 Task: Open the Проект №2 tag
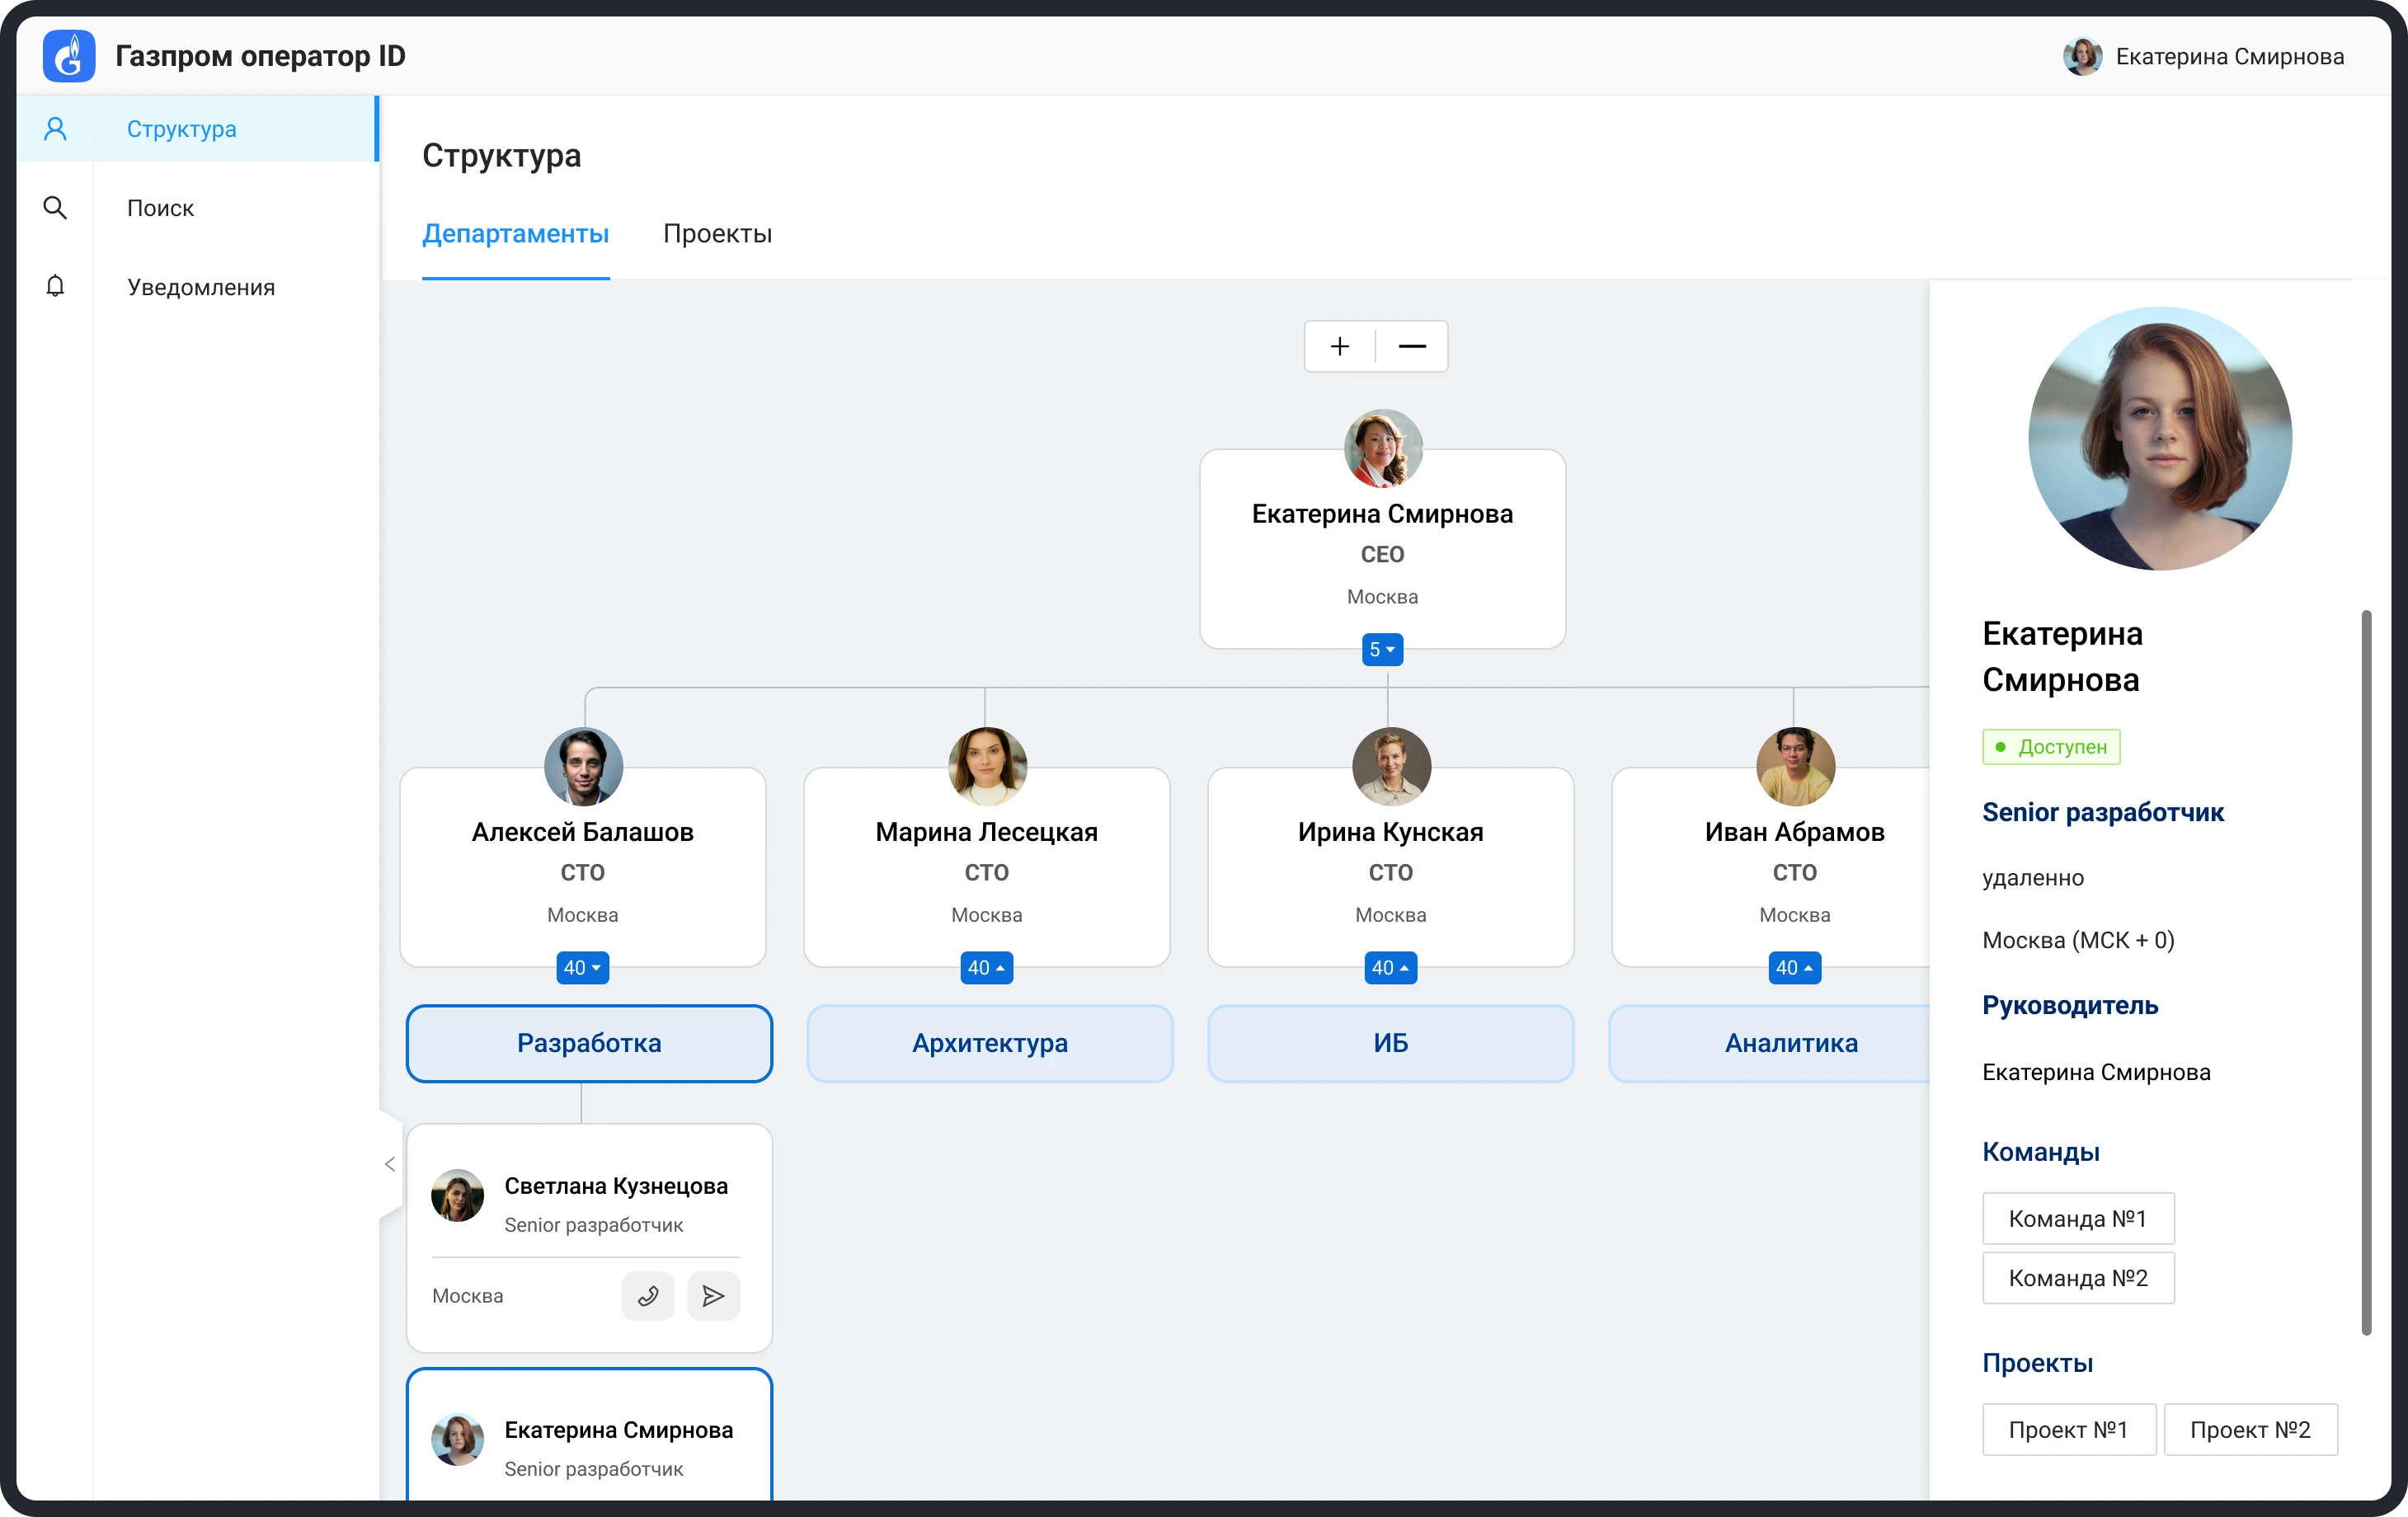point(2250,1430)
